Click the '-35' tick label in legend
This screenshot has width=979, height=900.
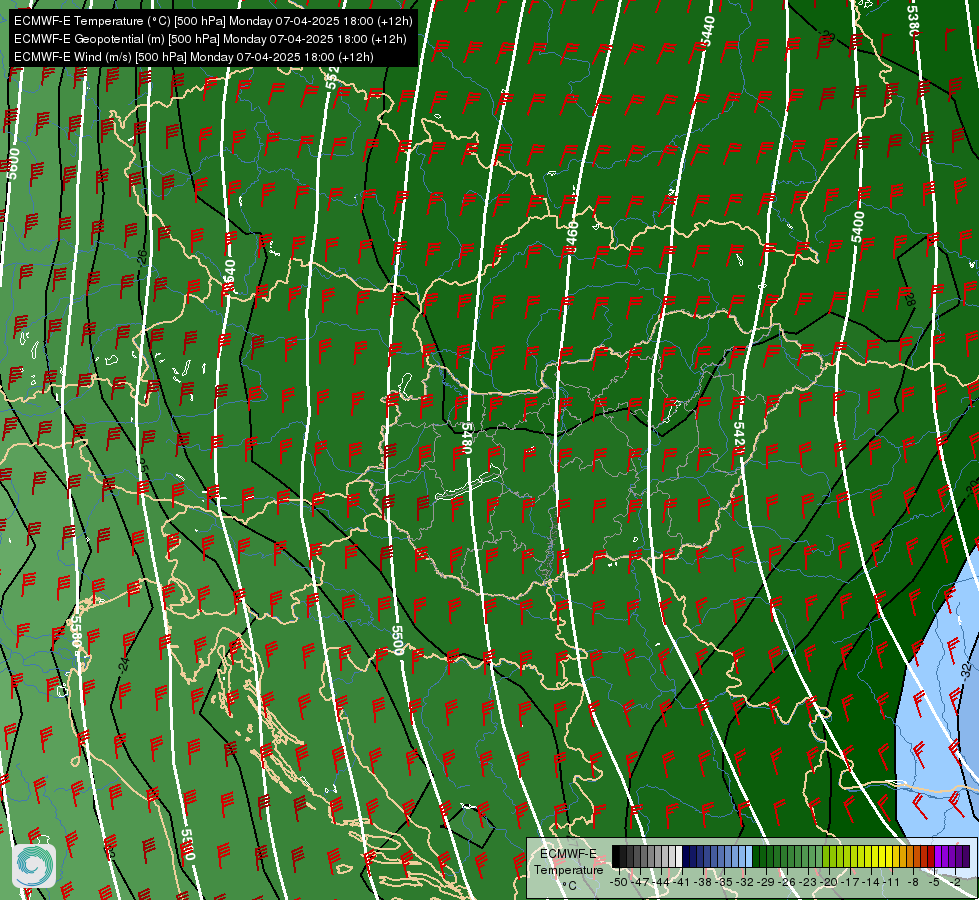[724, 883]
